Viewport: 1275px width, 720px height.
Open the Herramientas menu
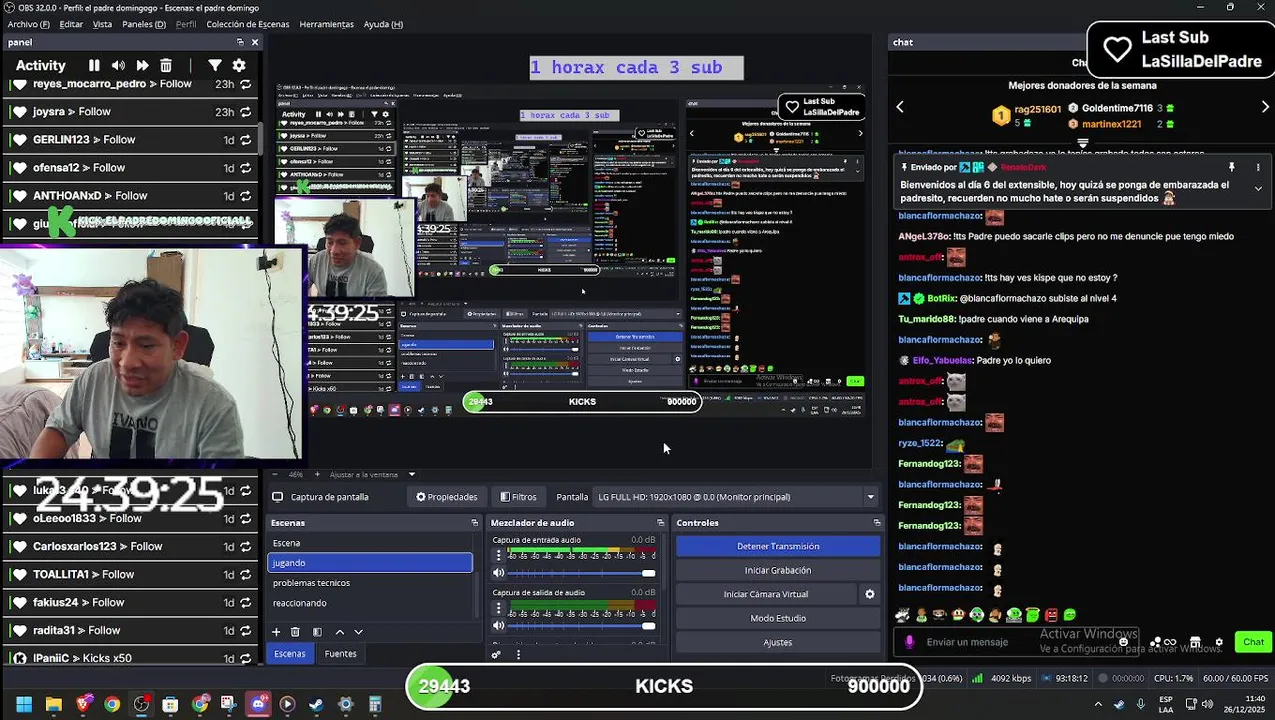pyautogui.click(x=326, y=24)
